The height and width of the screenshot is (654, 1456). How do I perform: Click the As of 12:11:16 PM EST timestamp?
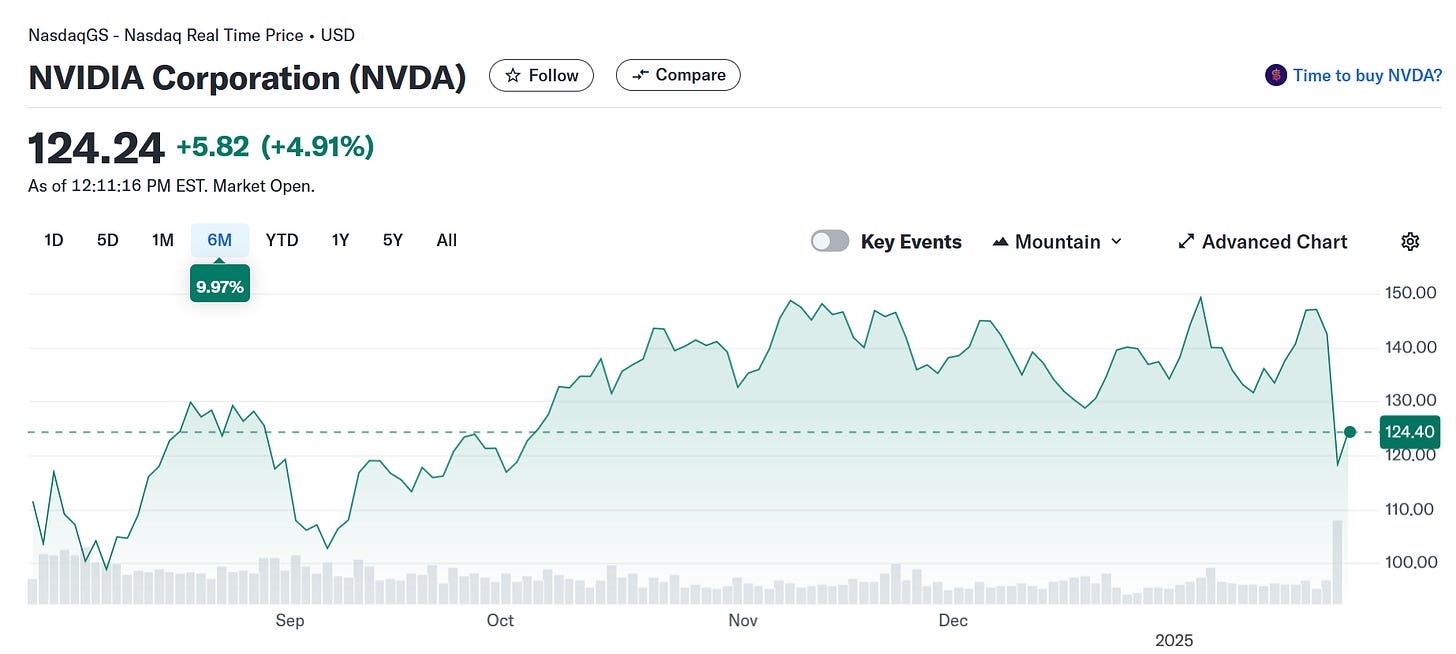(171, 186)
